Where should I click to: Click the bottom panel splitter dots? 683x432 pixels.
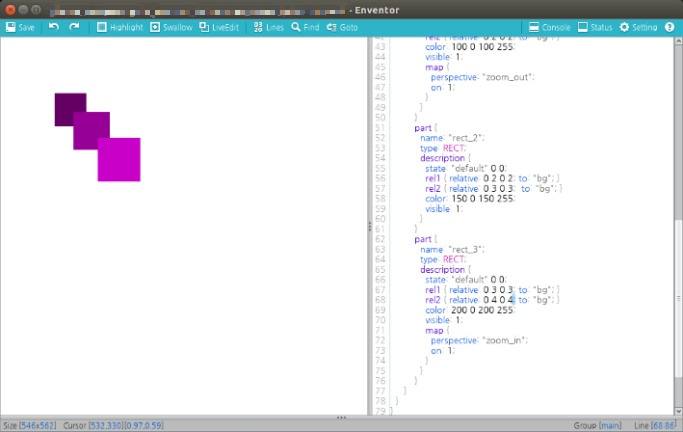(342, 417)
